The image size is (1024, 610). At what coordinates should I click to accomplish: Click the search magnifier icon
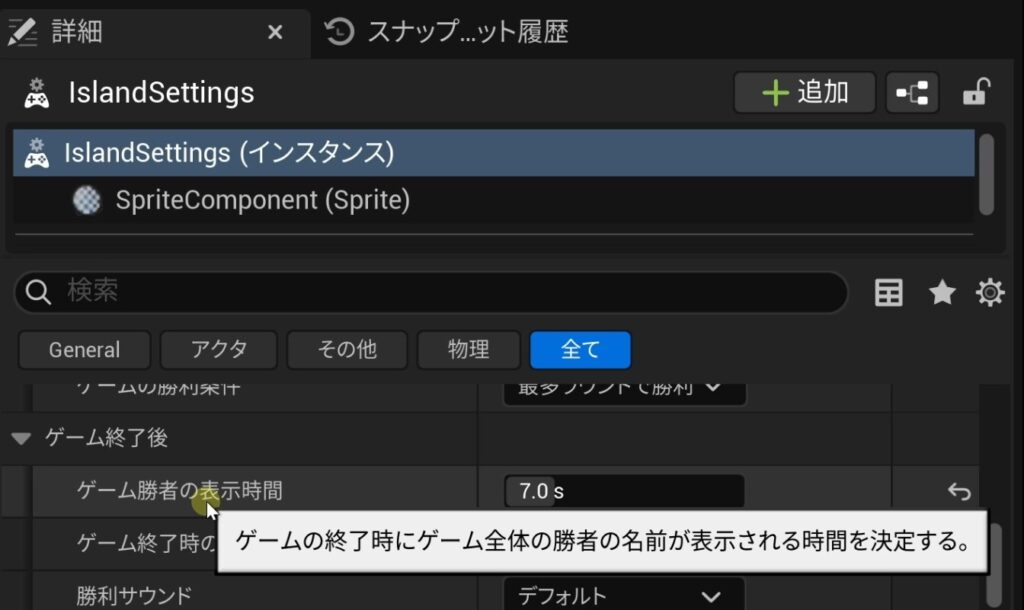click(39, 292)
